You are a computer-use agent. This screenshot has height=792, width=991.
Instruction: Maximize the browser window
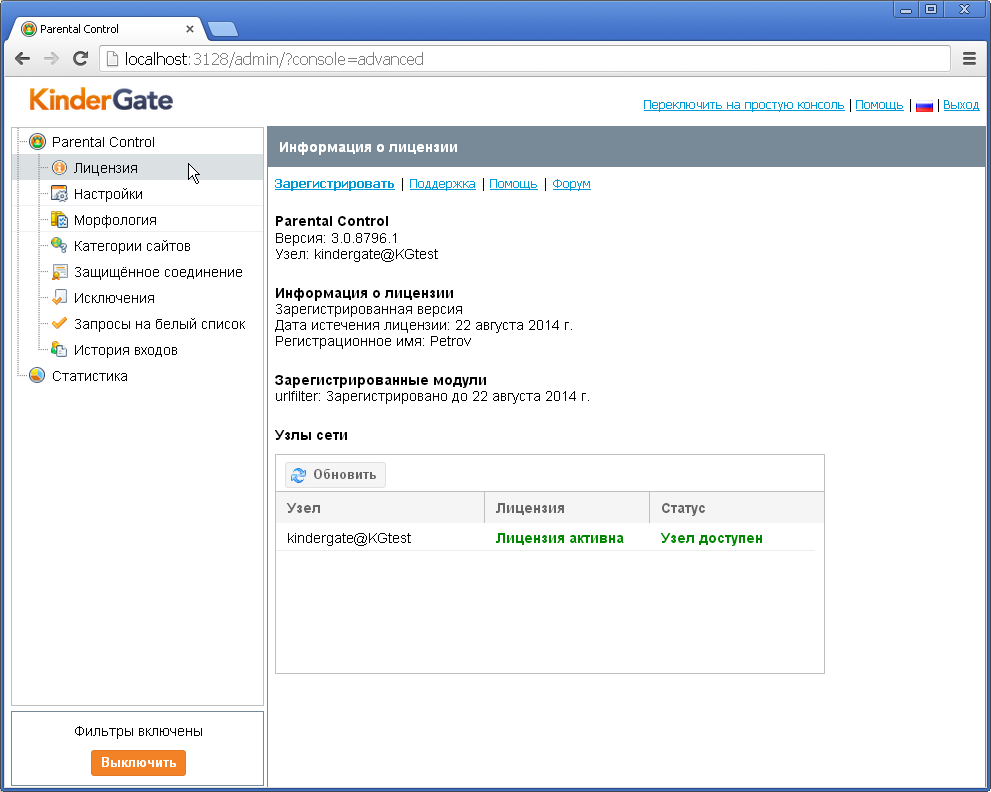930,9
